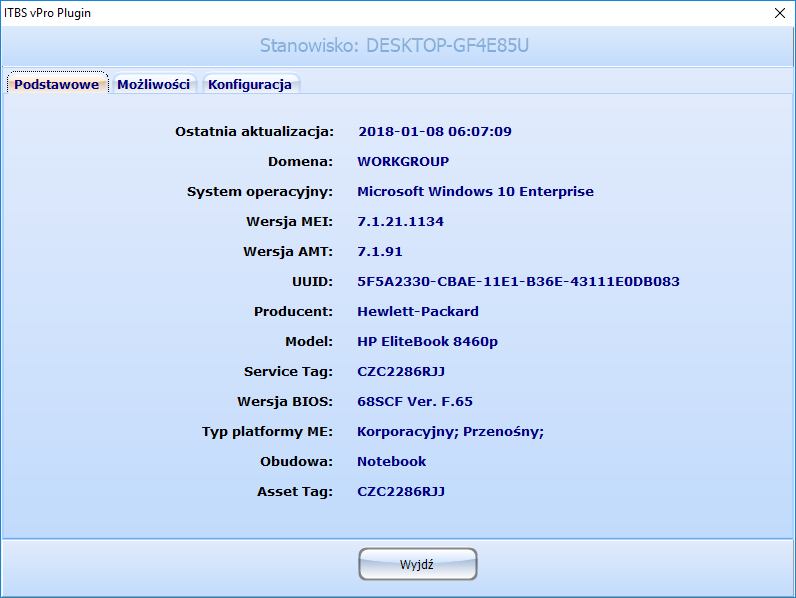The height and width of the screenshot is (598, 796).
Task: Click the last update timestamp 2018-01-08 06:07:09
Action: (x=435, y=132)
